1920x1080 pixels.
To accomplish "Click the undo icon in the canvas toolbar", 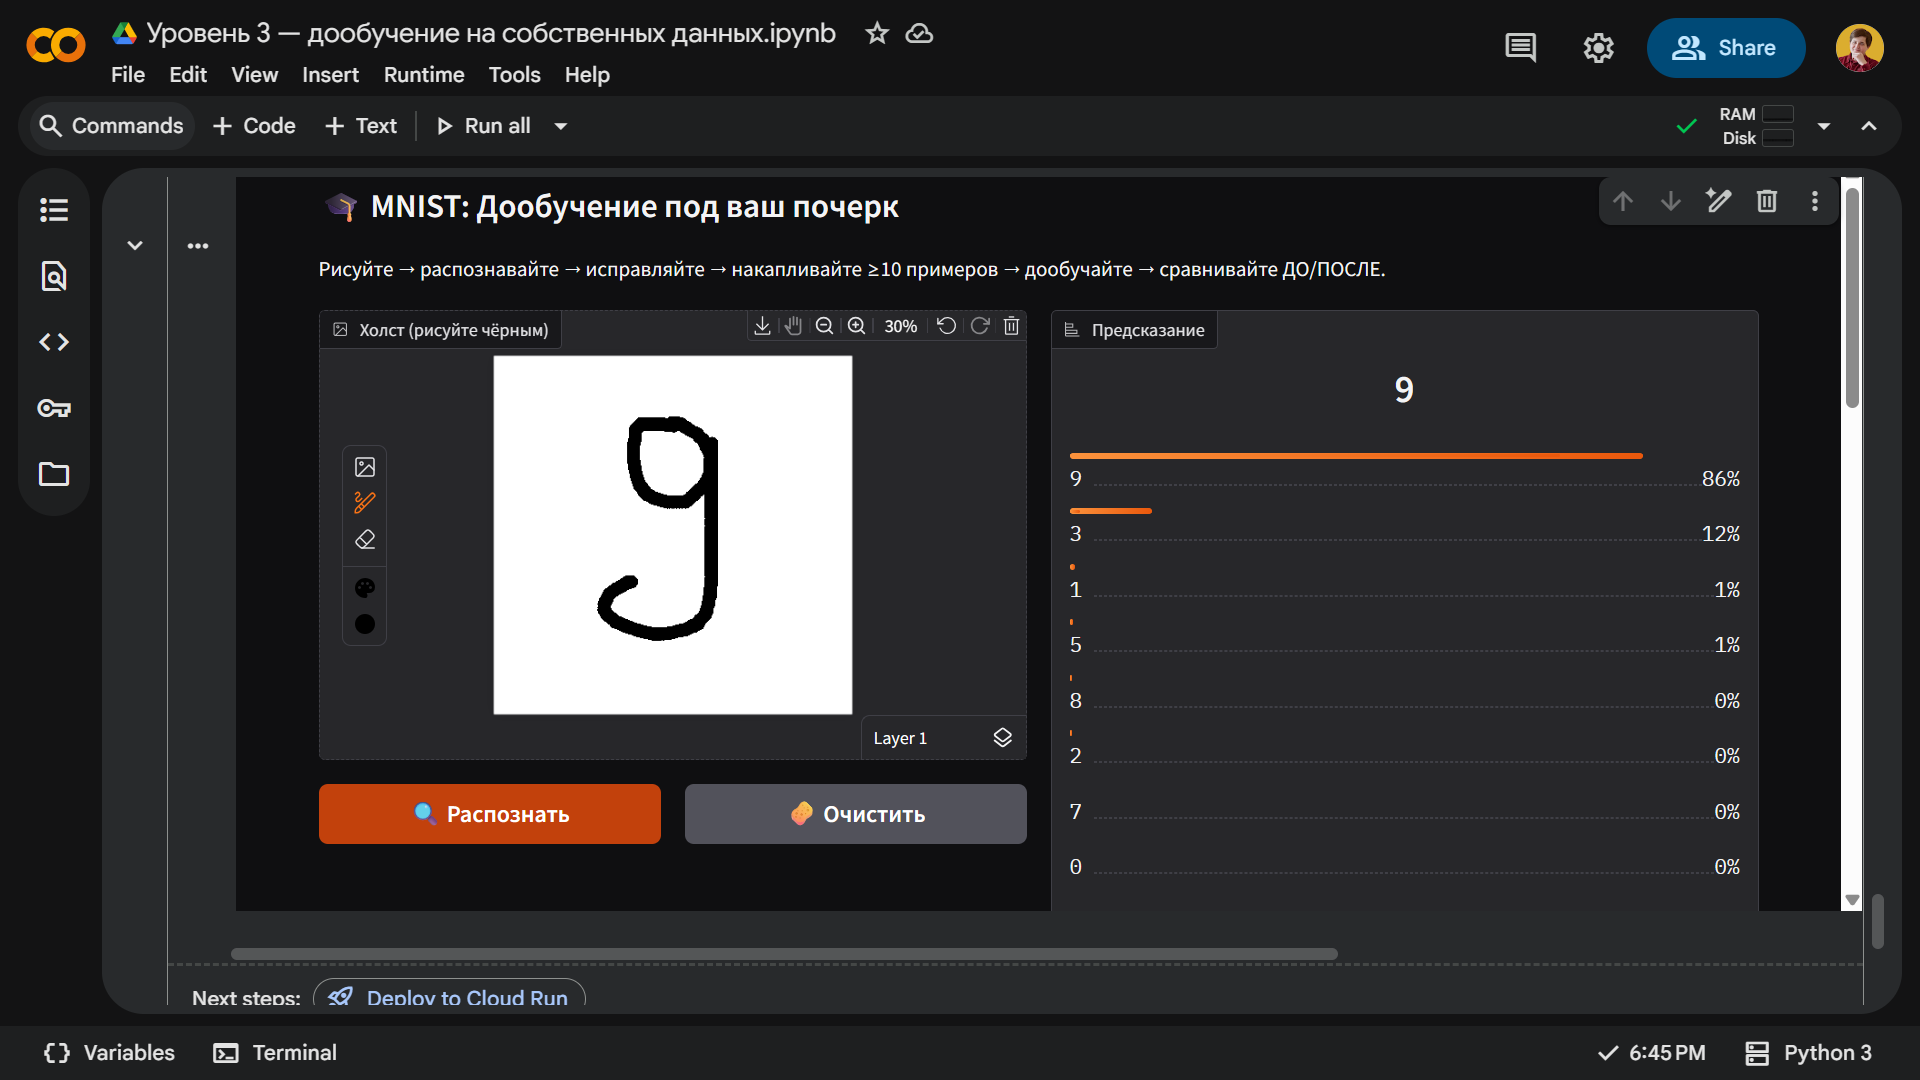I will pos(947,326).
